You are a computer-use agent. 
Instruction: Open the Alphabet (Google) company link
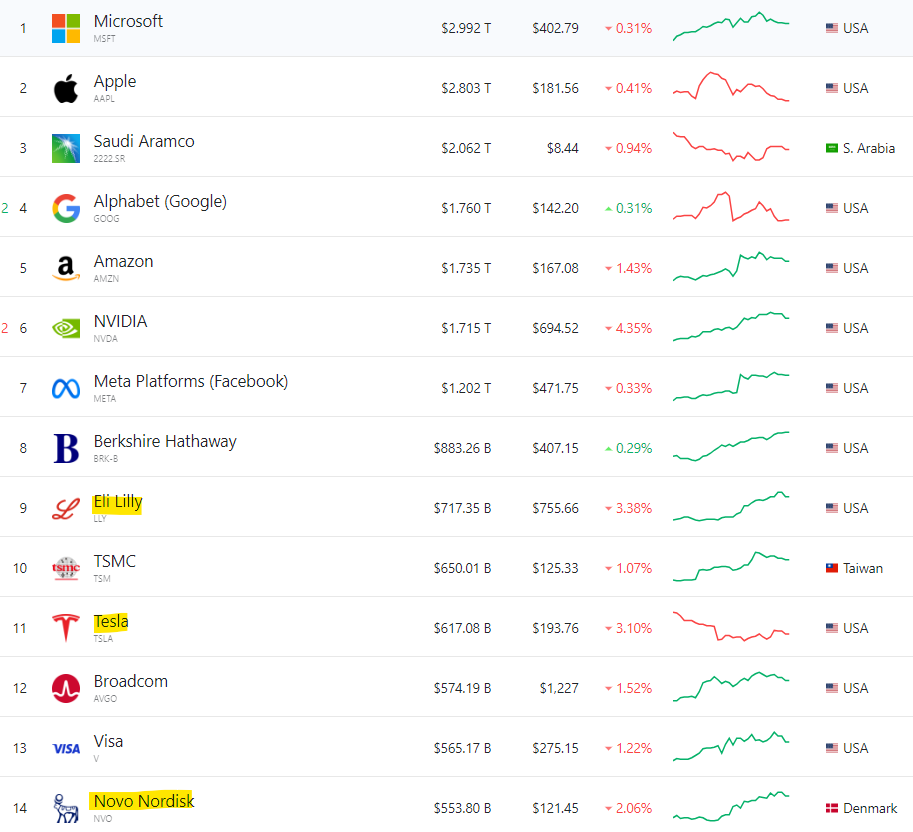click(160, 201)
